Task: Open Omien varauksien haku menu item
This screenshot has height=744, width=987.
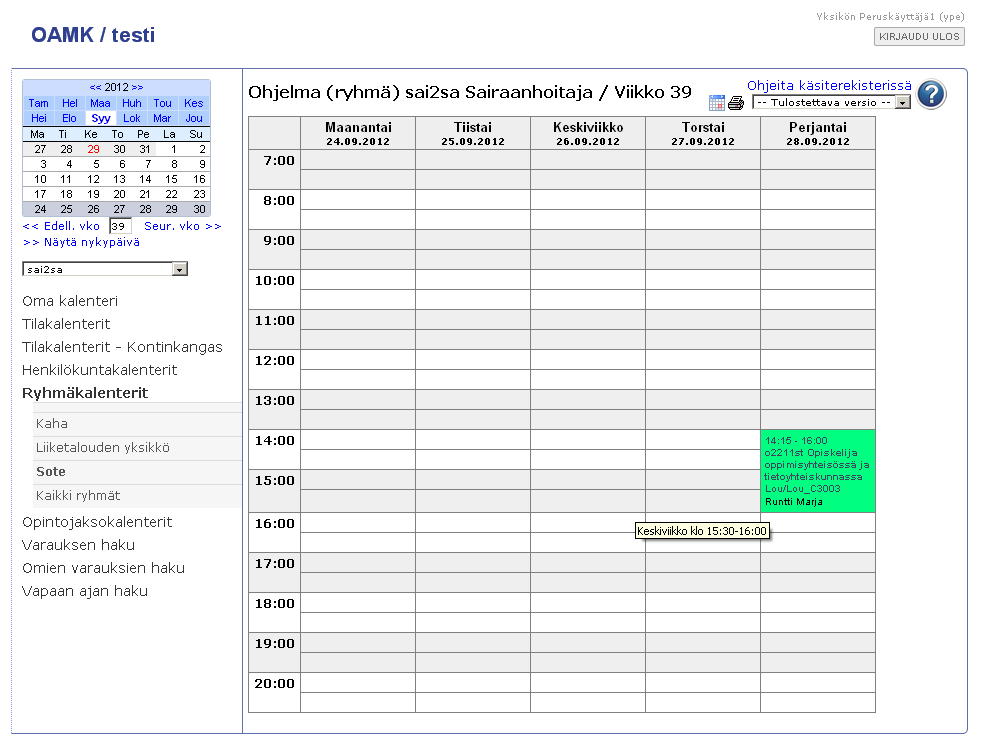Action: pos(103,568)
